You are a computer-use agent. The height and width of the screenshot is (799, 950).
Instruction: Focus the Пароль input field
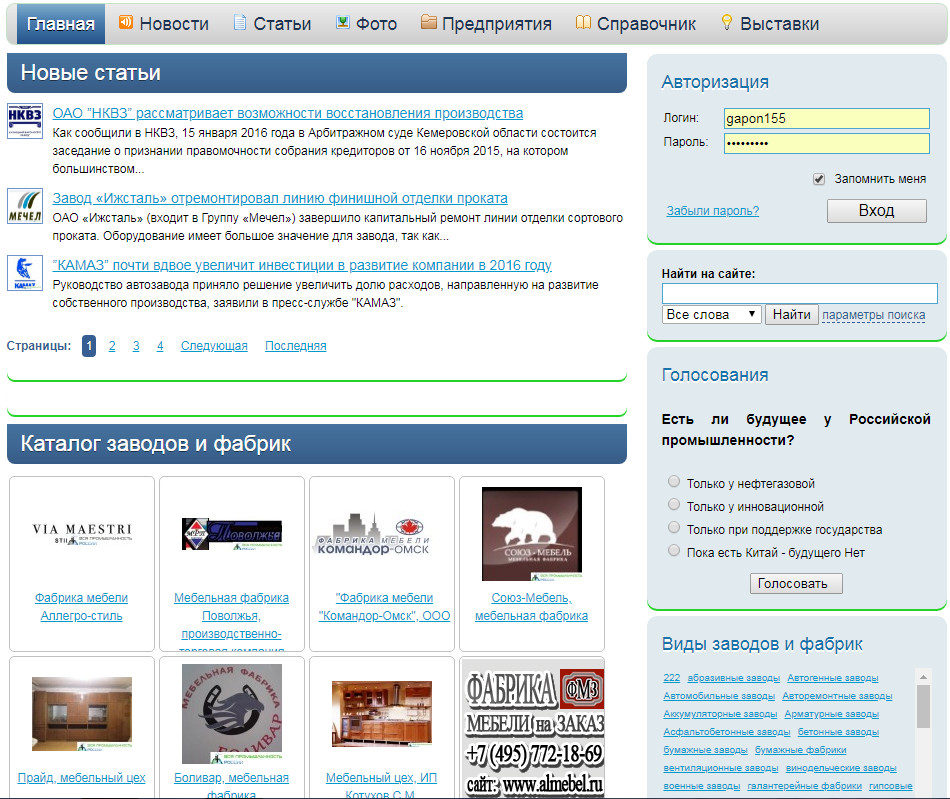coord(826,143)
